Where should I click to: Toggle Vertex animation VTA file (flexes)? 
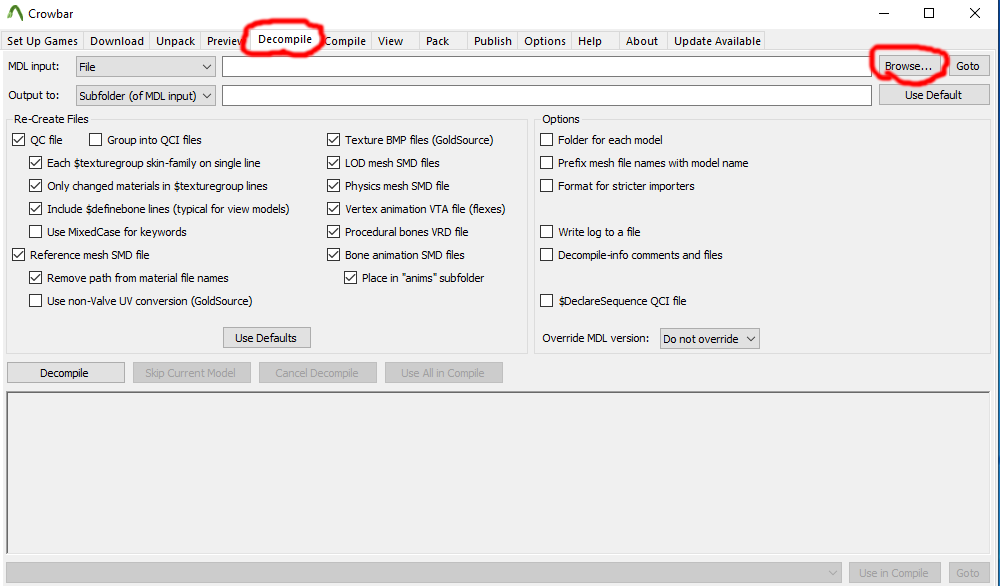(334, 209)
